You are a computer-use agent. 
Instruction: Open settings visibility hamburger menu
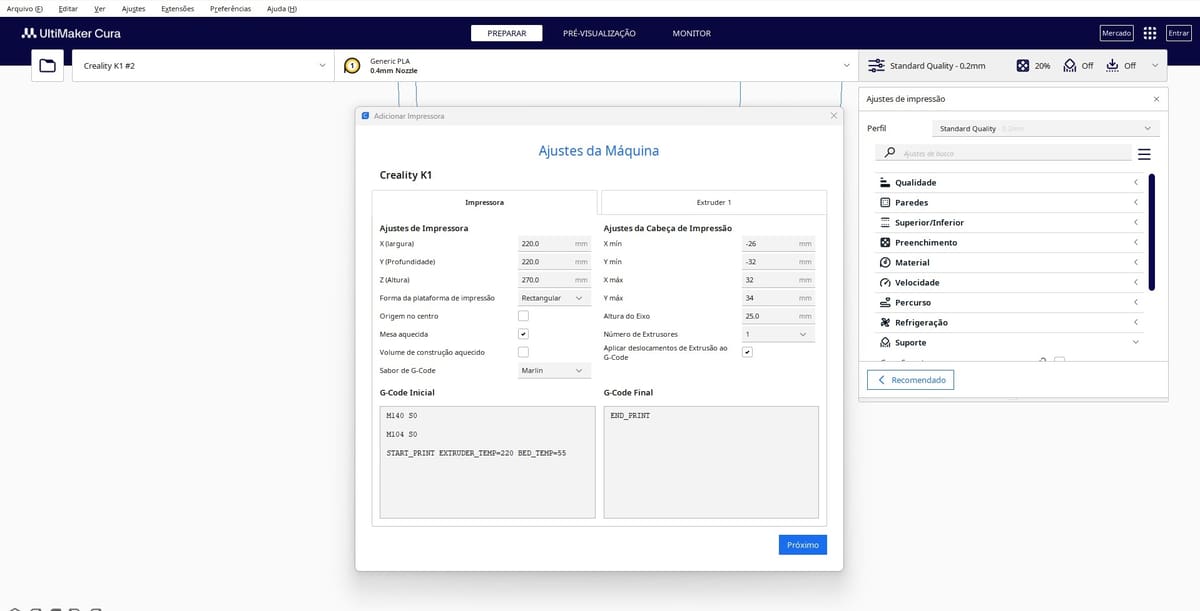tap(1144, 154)
